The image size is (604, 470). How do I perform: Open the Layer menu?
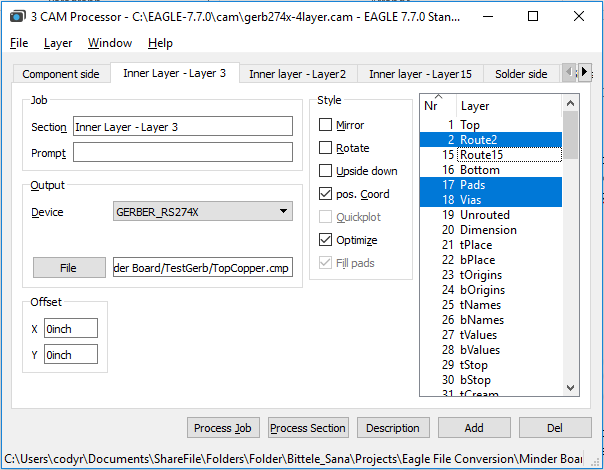tap(57, 43)
